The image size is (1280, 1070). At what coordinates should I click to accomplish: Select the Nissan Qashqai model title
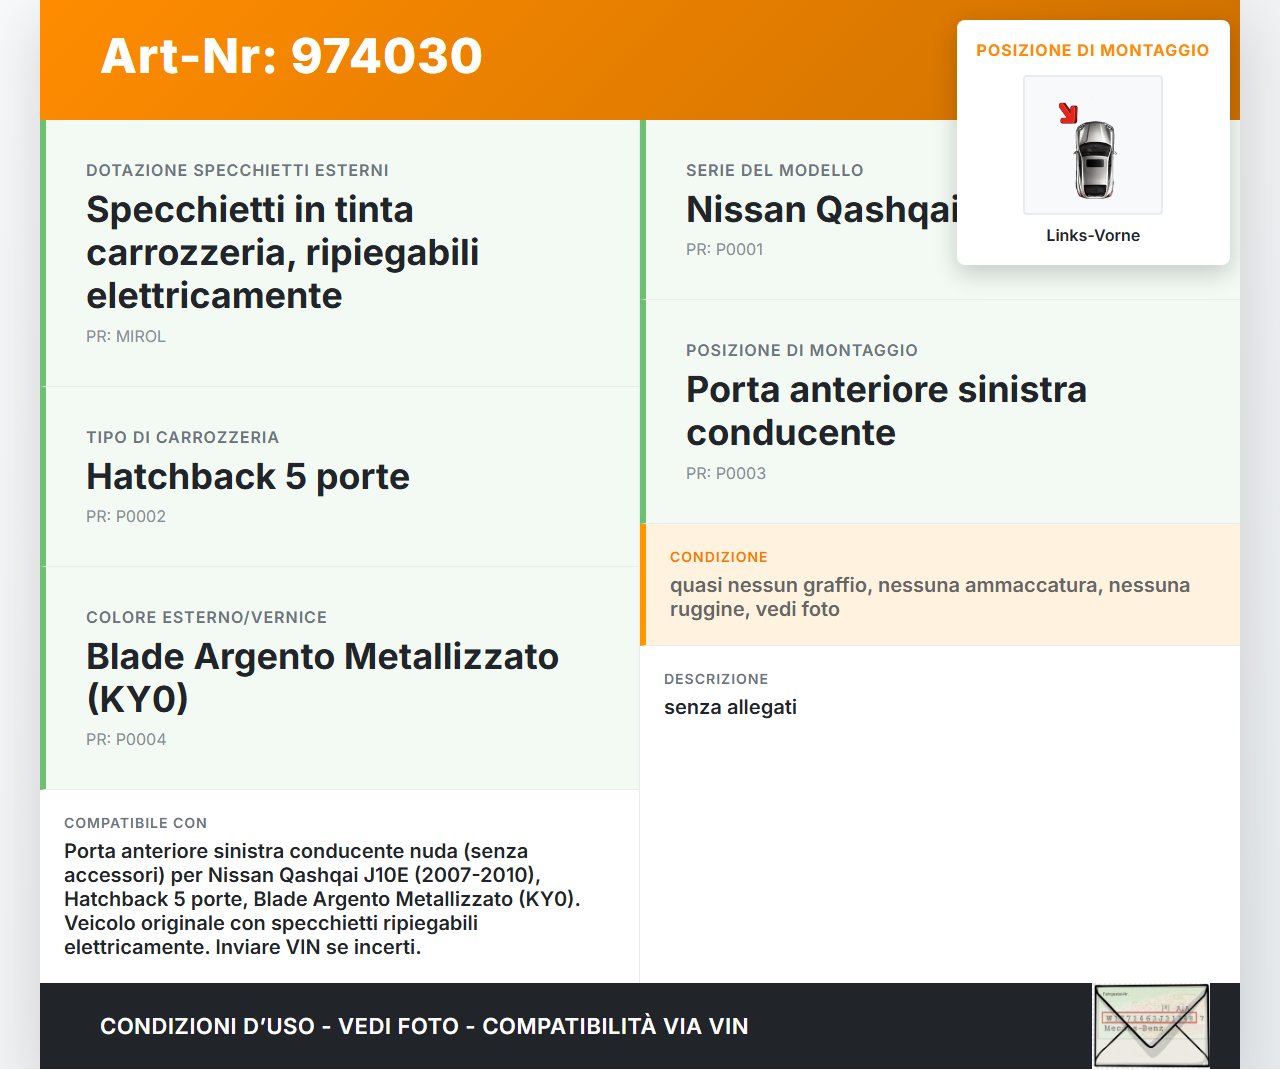pos(821,210)
